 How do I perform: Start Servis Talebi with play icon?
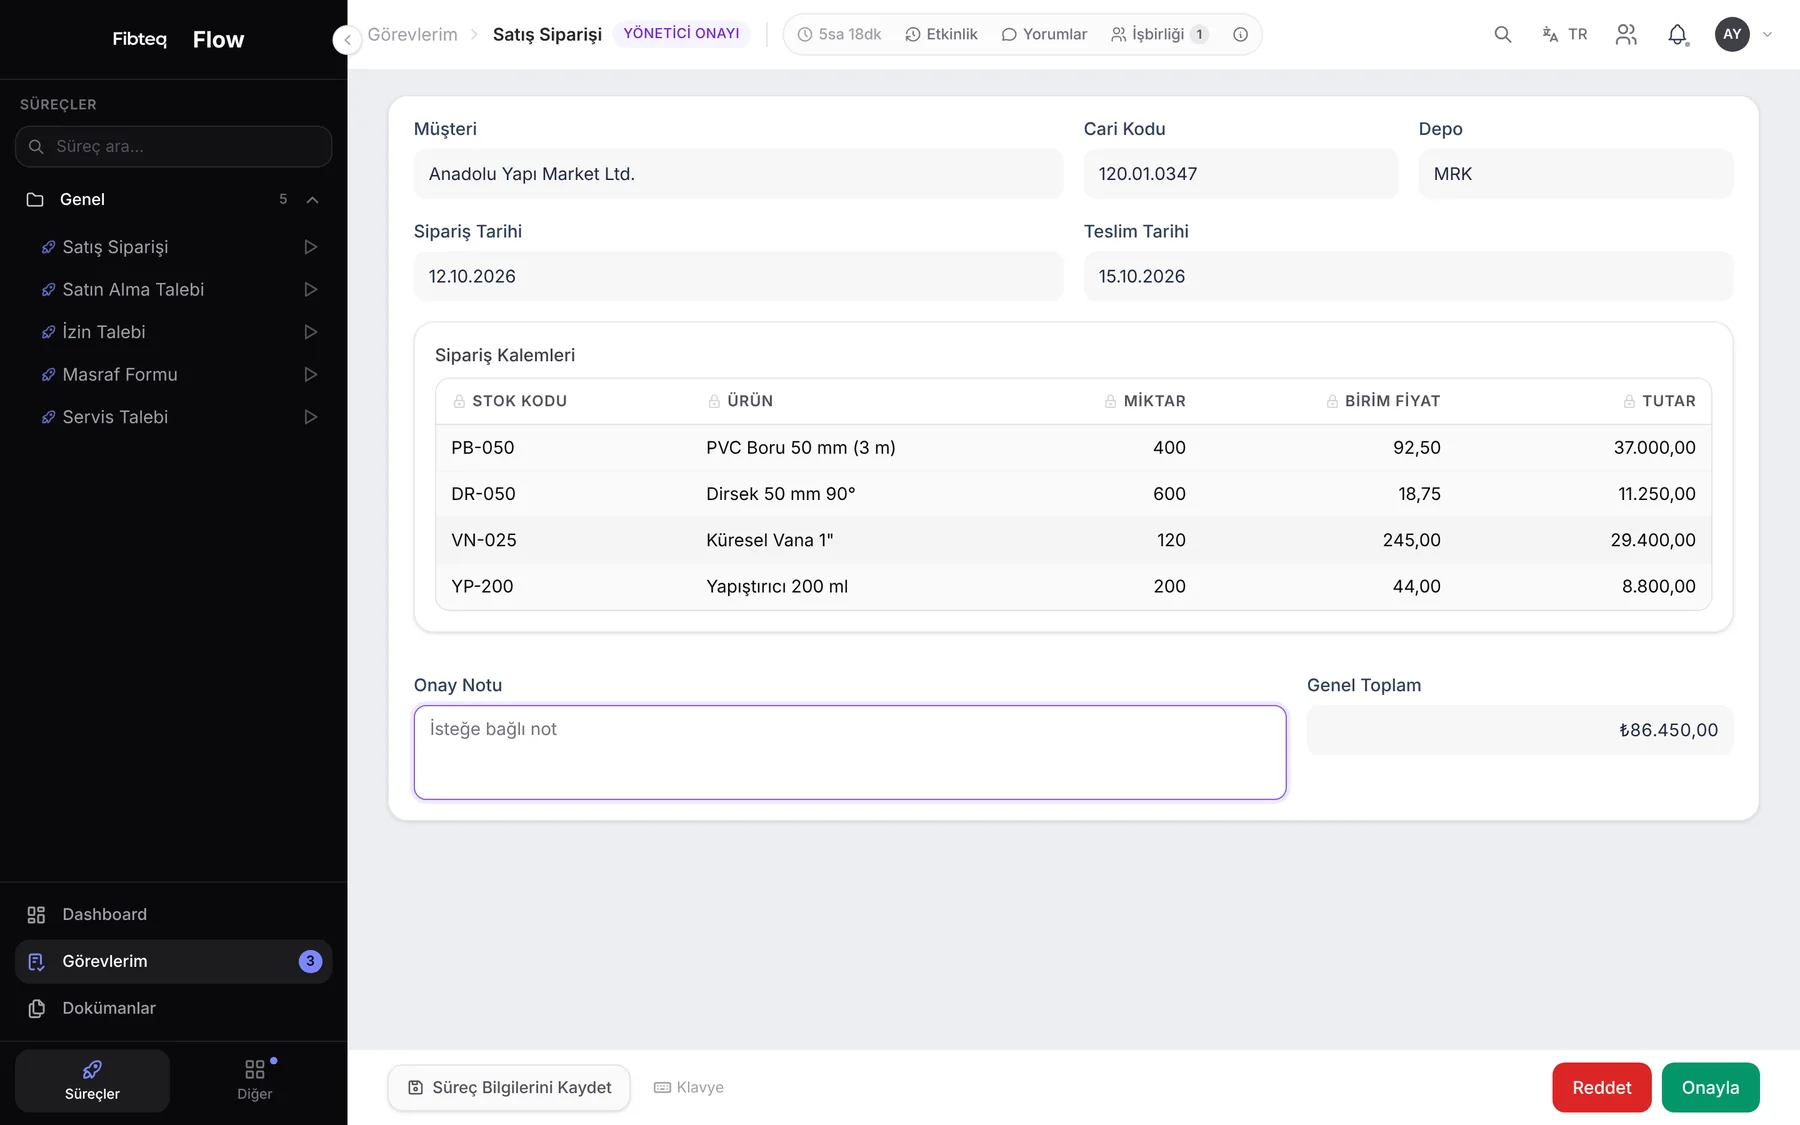(311, 417)
